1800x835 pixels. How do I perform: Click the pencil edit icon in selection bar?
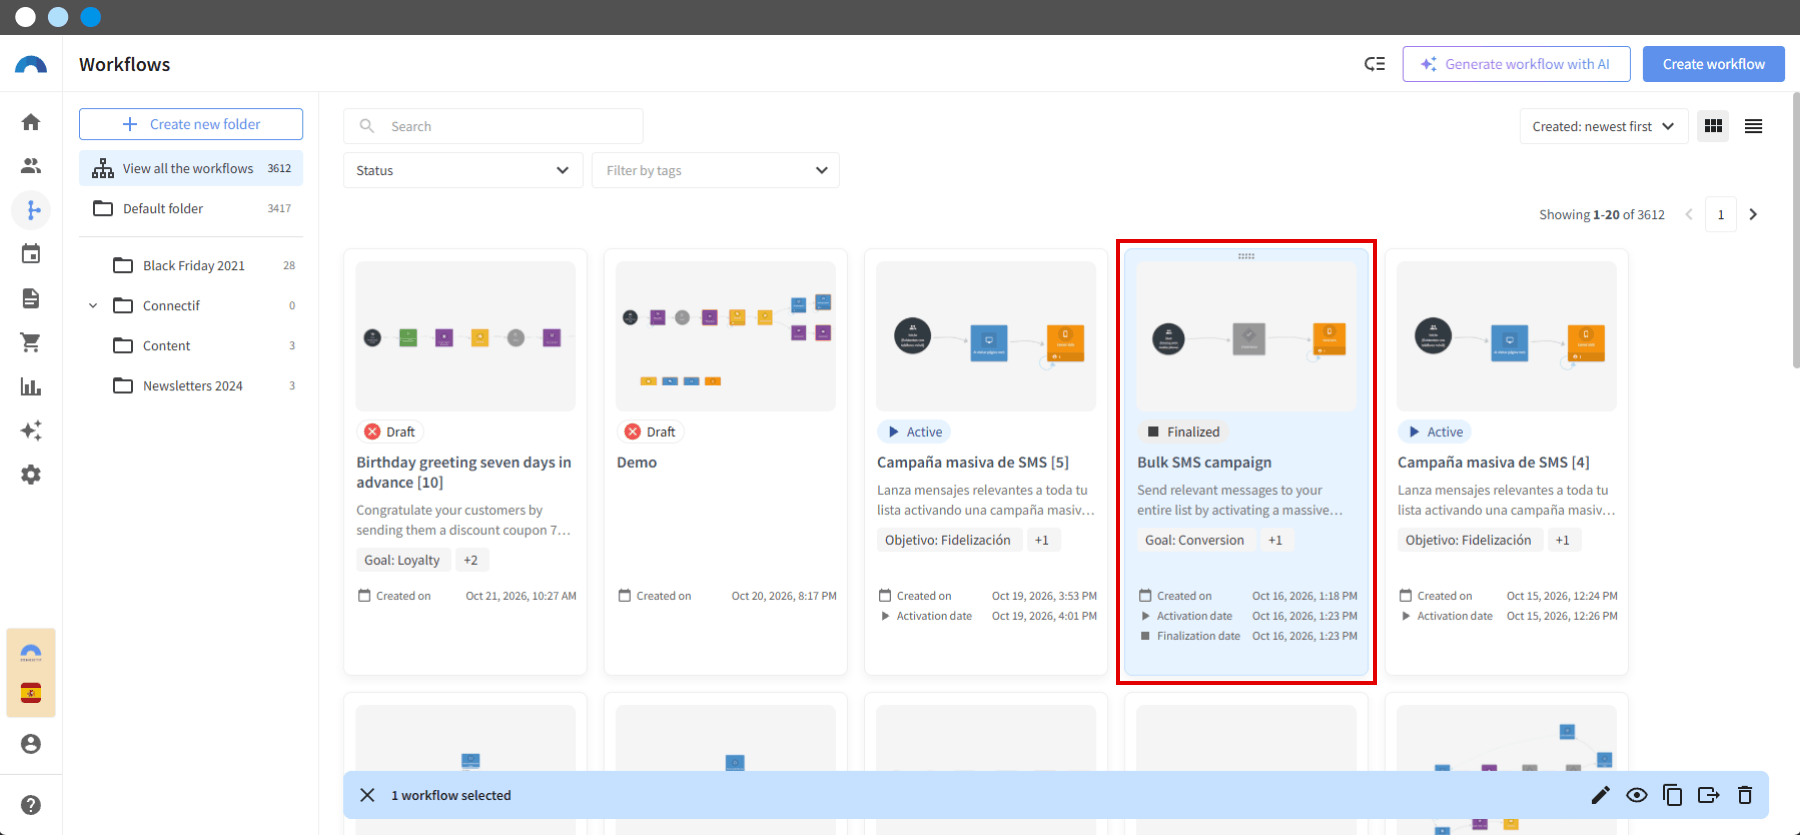tap(1600, 795)
